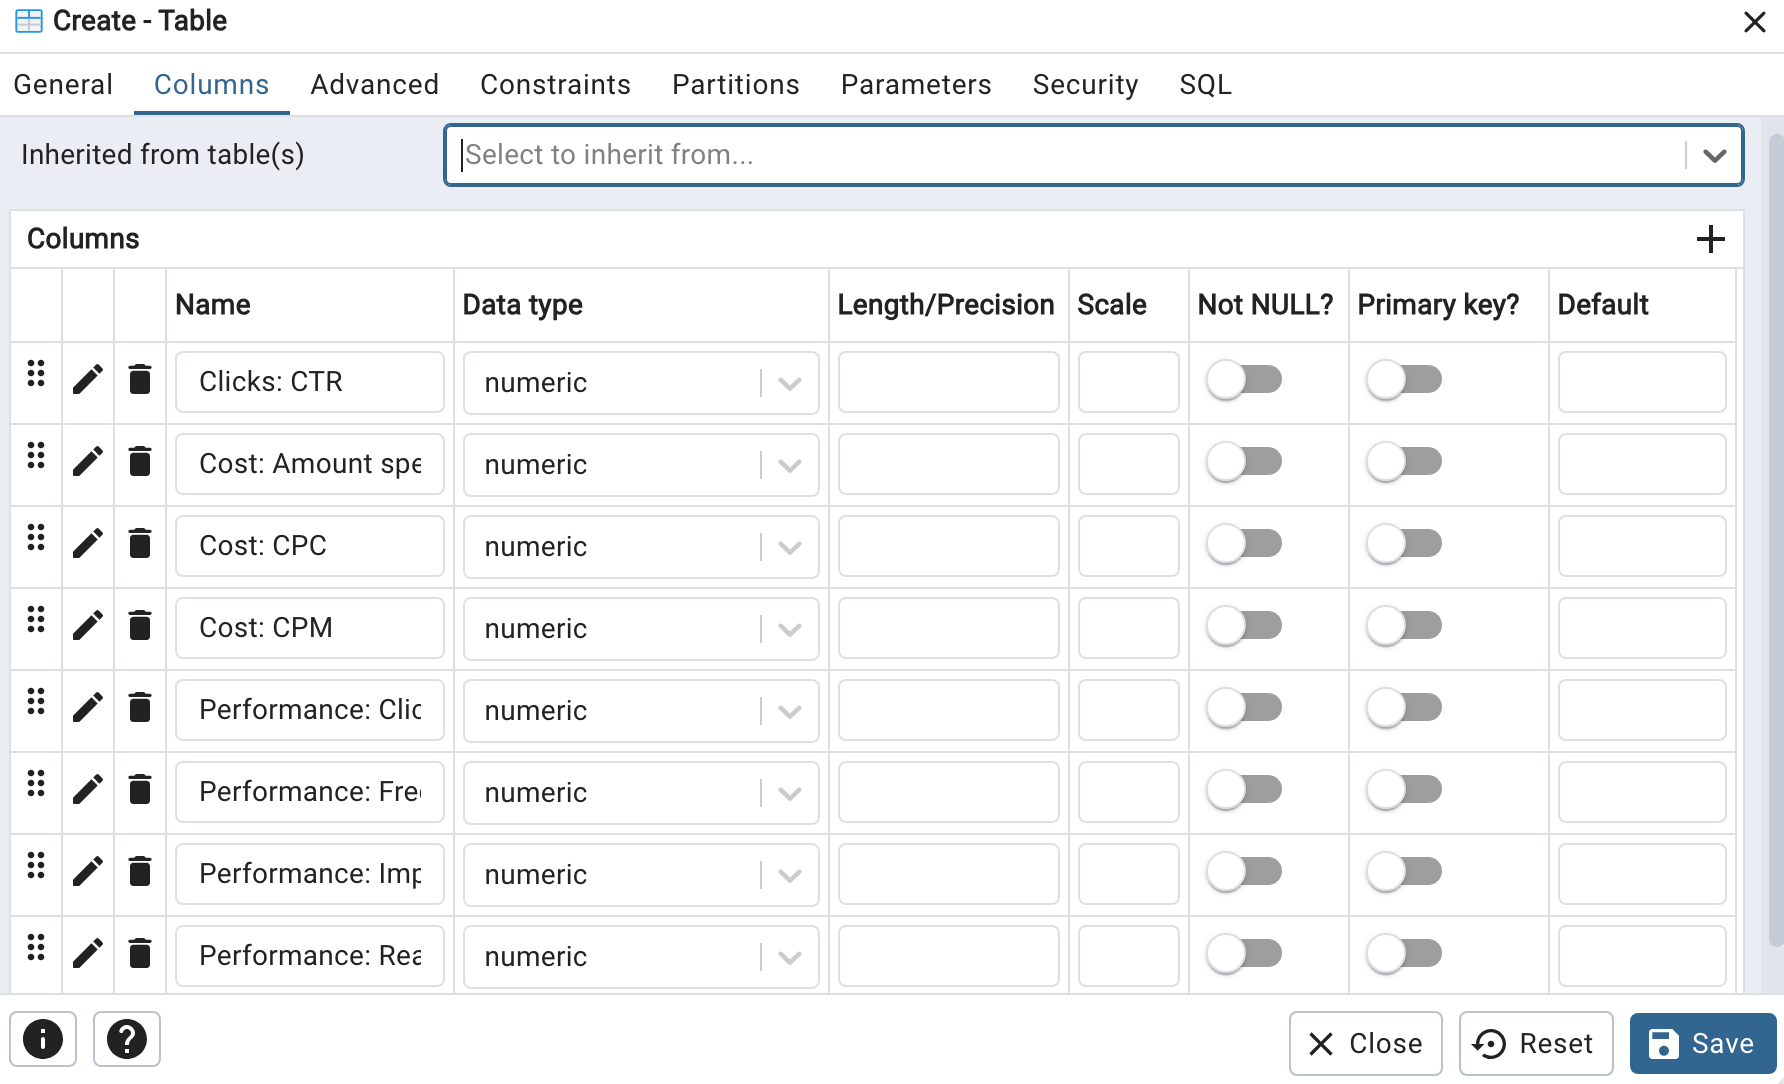Viewport: 1784px width, 1084px height.
Task: Click drag handle of Clicks: CTR row
Action: point(36,373)
